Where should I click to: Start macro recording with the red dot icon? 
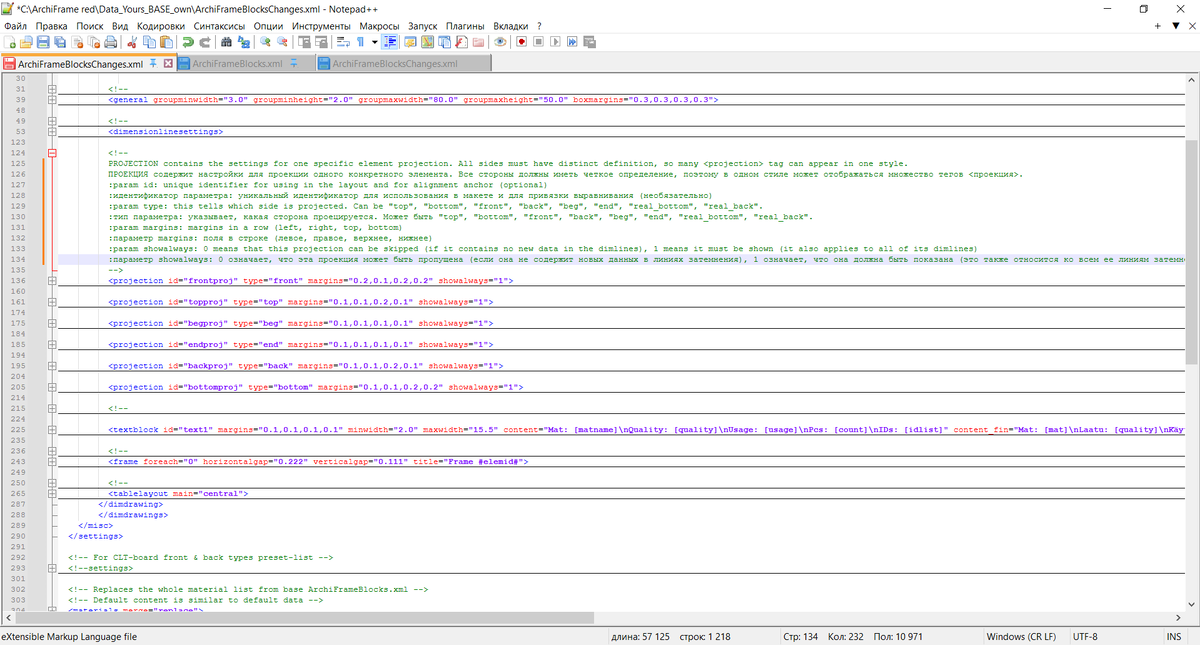point(522,42)
